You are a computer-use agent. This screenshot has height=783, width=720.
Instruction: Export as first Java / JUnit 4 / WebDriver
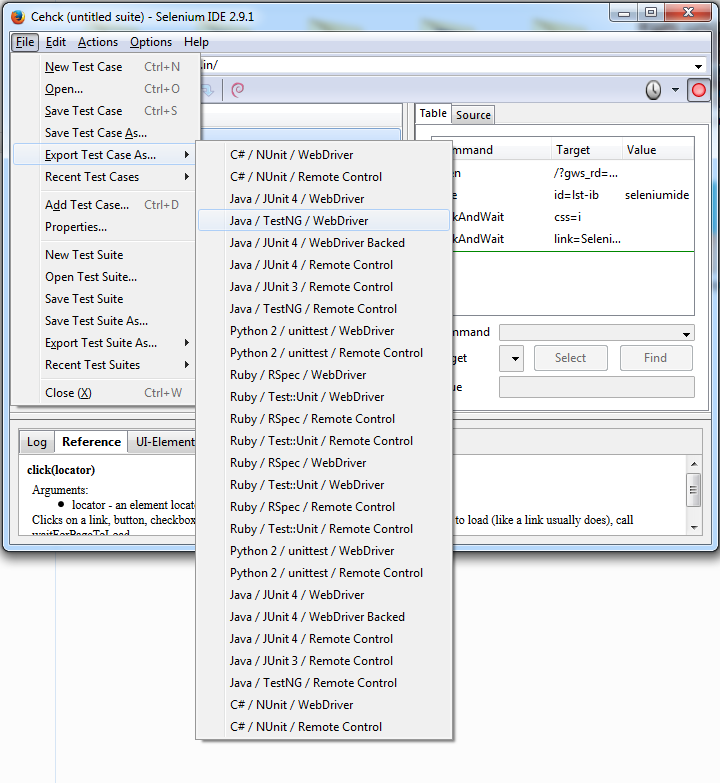(x=324, y=199)
